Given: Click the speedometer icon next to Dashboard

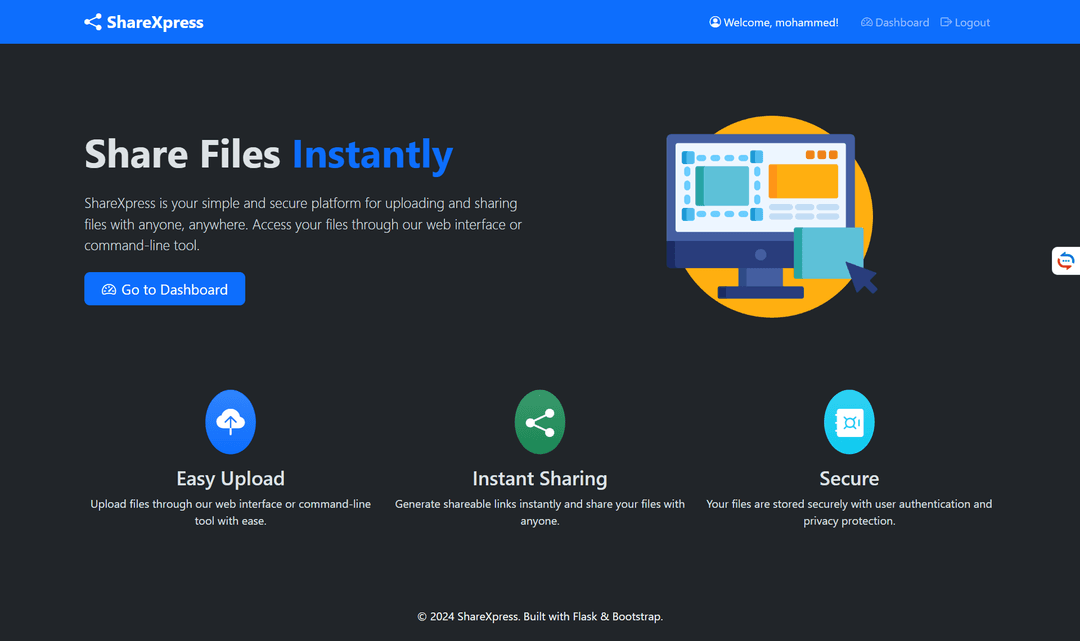Looking at the screenshot, I should coord(866,22).
